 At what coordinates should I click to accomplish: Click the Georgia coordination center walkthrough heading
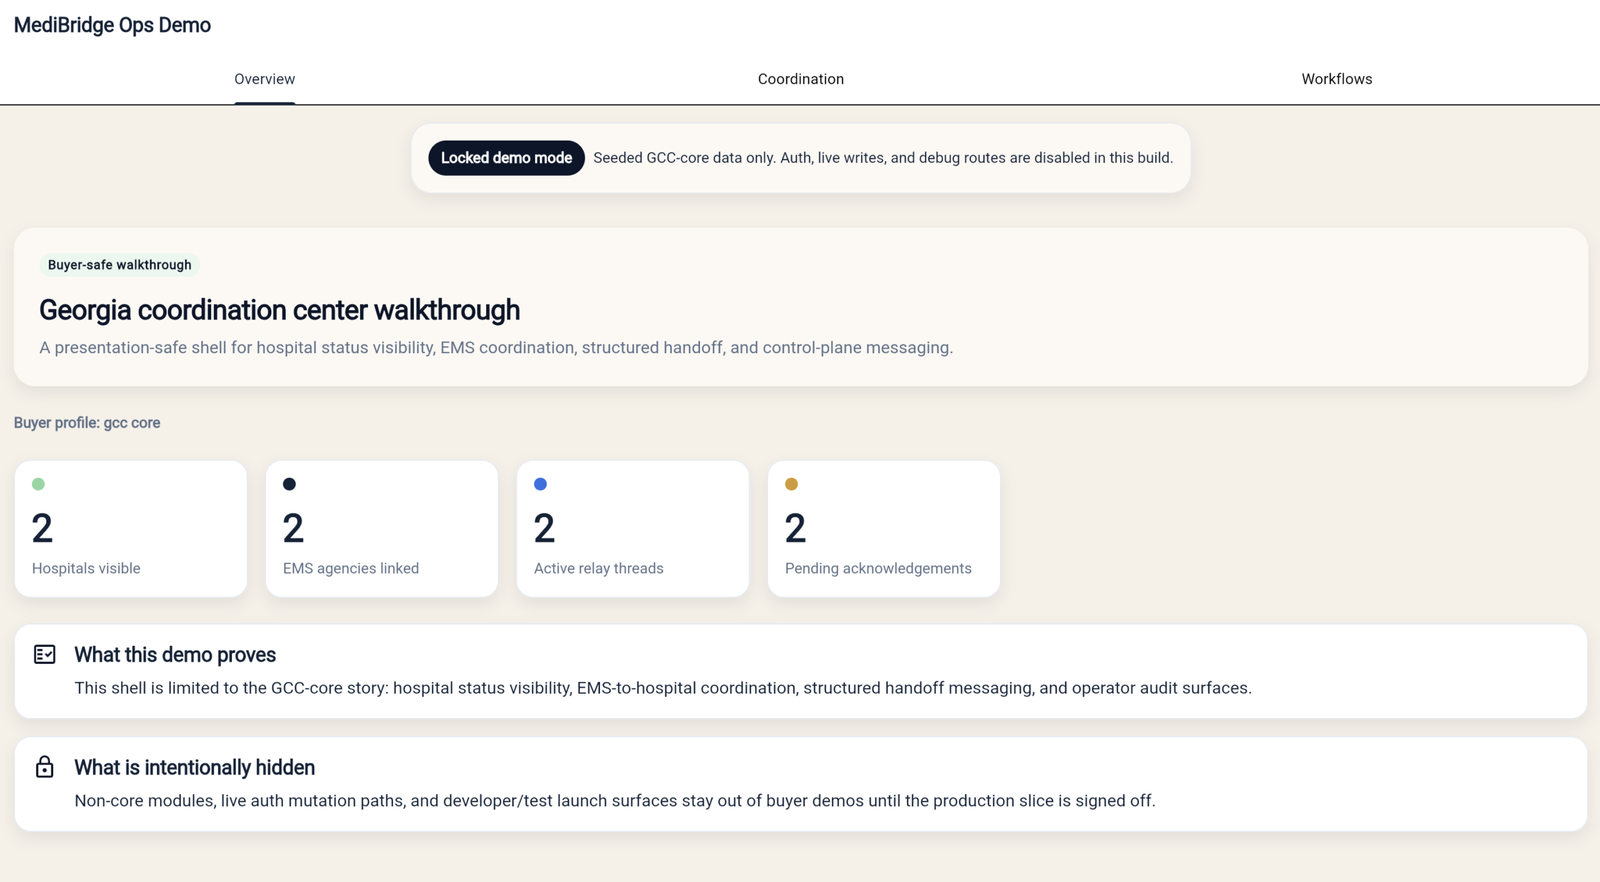[x=279, y=310]
